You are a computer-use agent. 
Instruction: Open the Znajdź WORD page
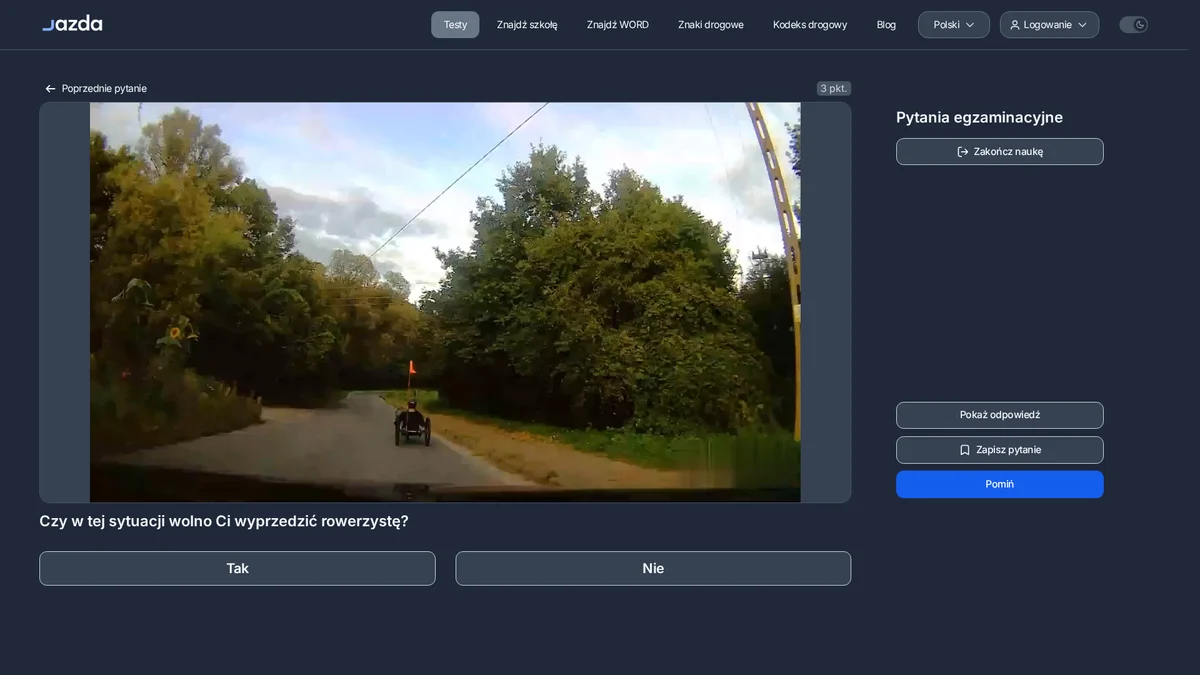click(618, 25)
